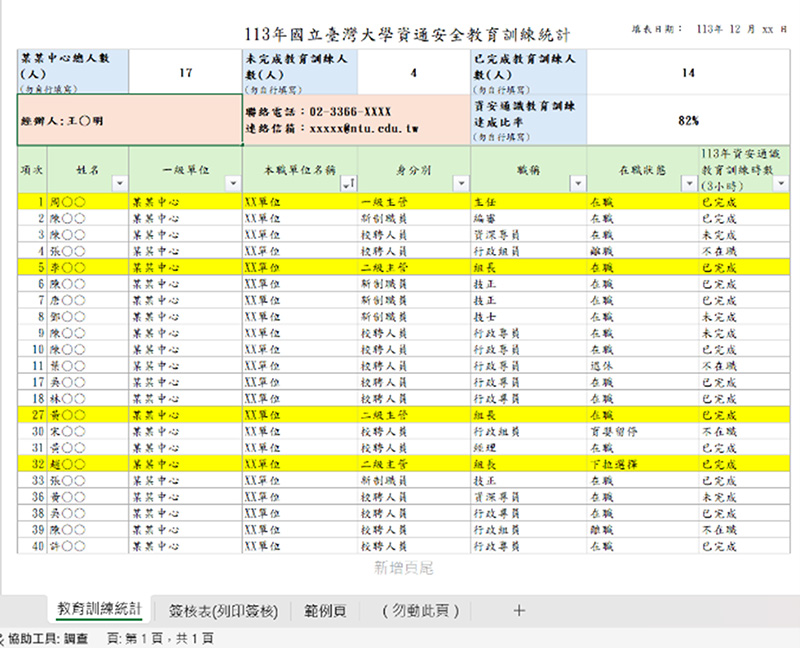800x648 pixels.
Task: Click the 新增頁尾 footer area
Action: click(x=404, y=568)
